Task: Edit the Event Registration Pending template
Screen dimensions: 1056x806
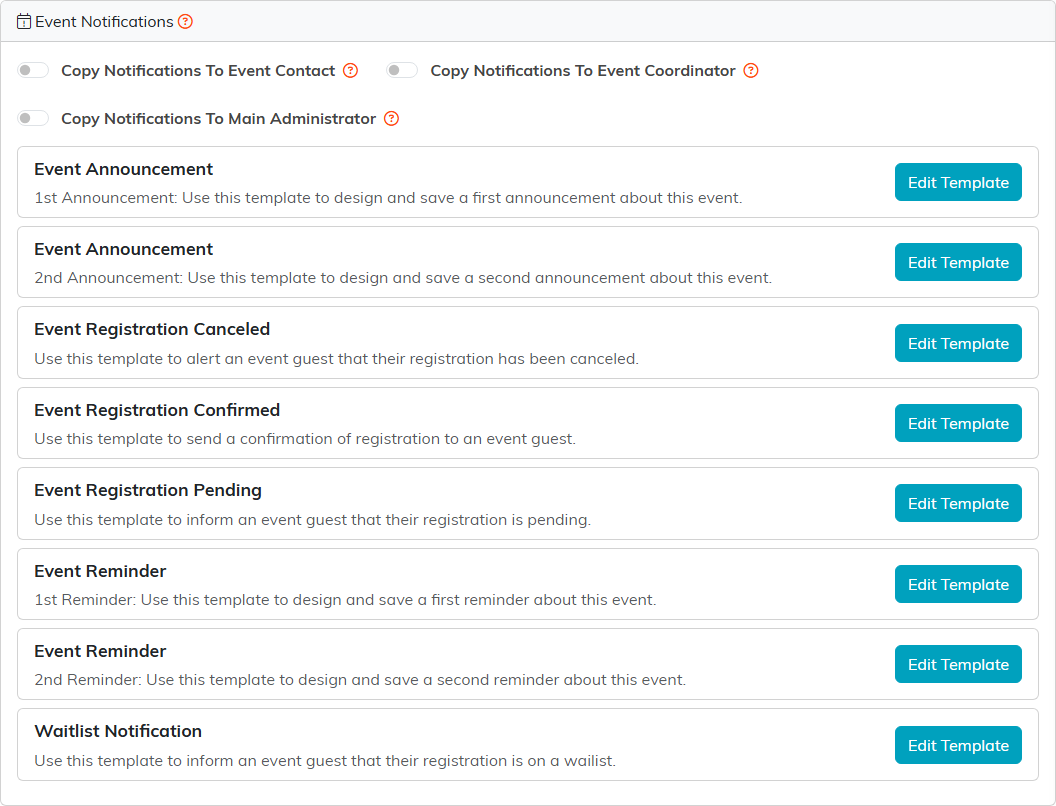Action: pos(958,504)
